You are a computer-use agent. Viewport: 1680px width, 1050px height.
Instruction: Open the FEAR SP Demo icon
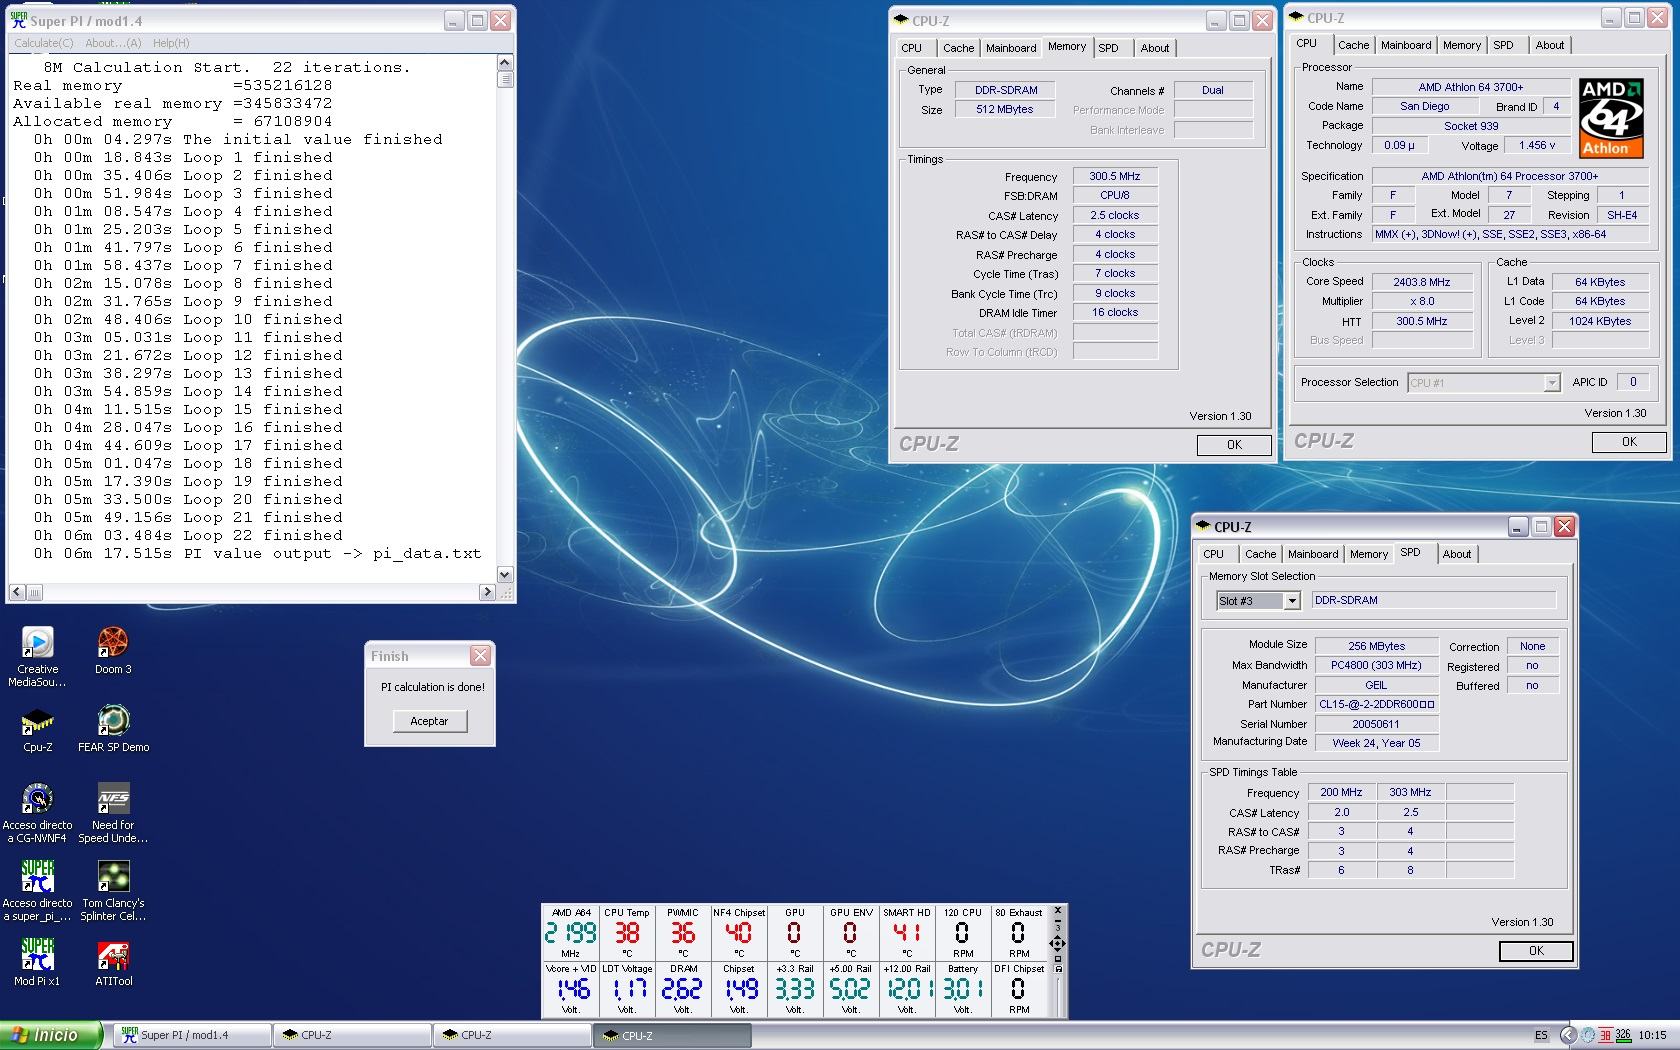coord(113,721)
